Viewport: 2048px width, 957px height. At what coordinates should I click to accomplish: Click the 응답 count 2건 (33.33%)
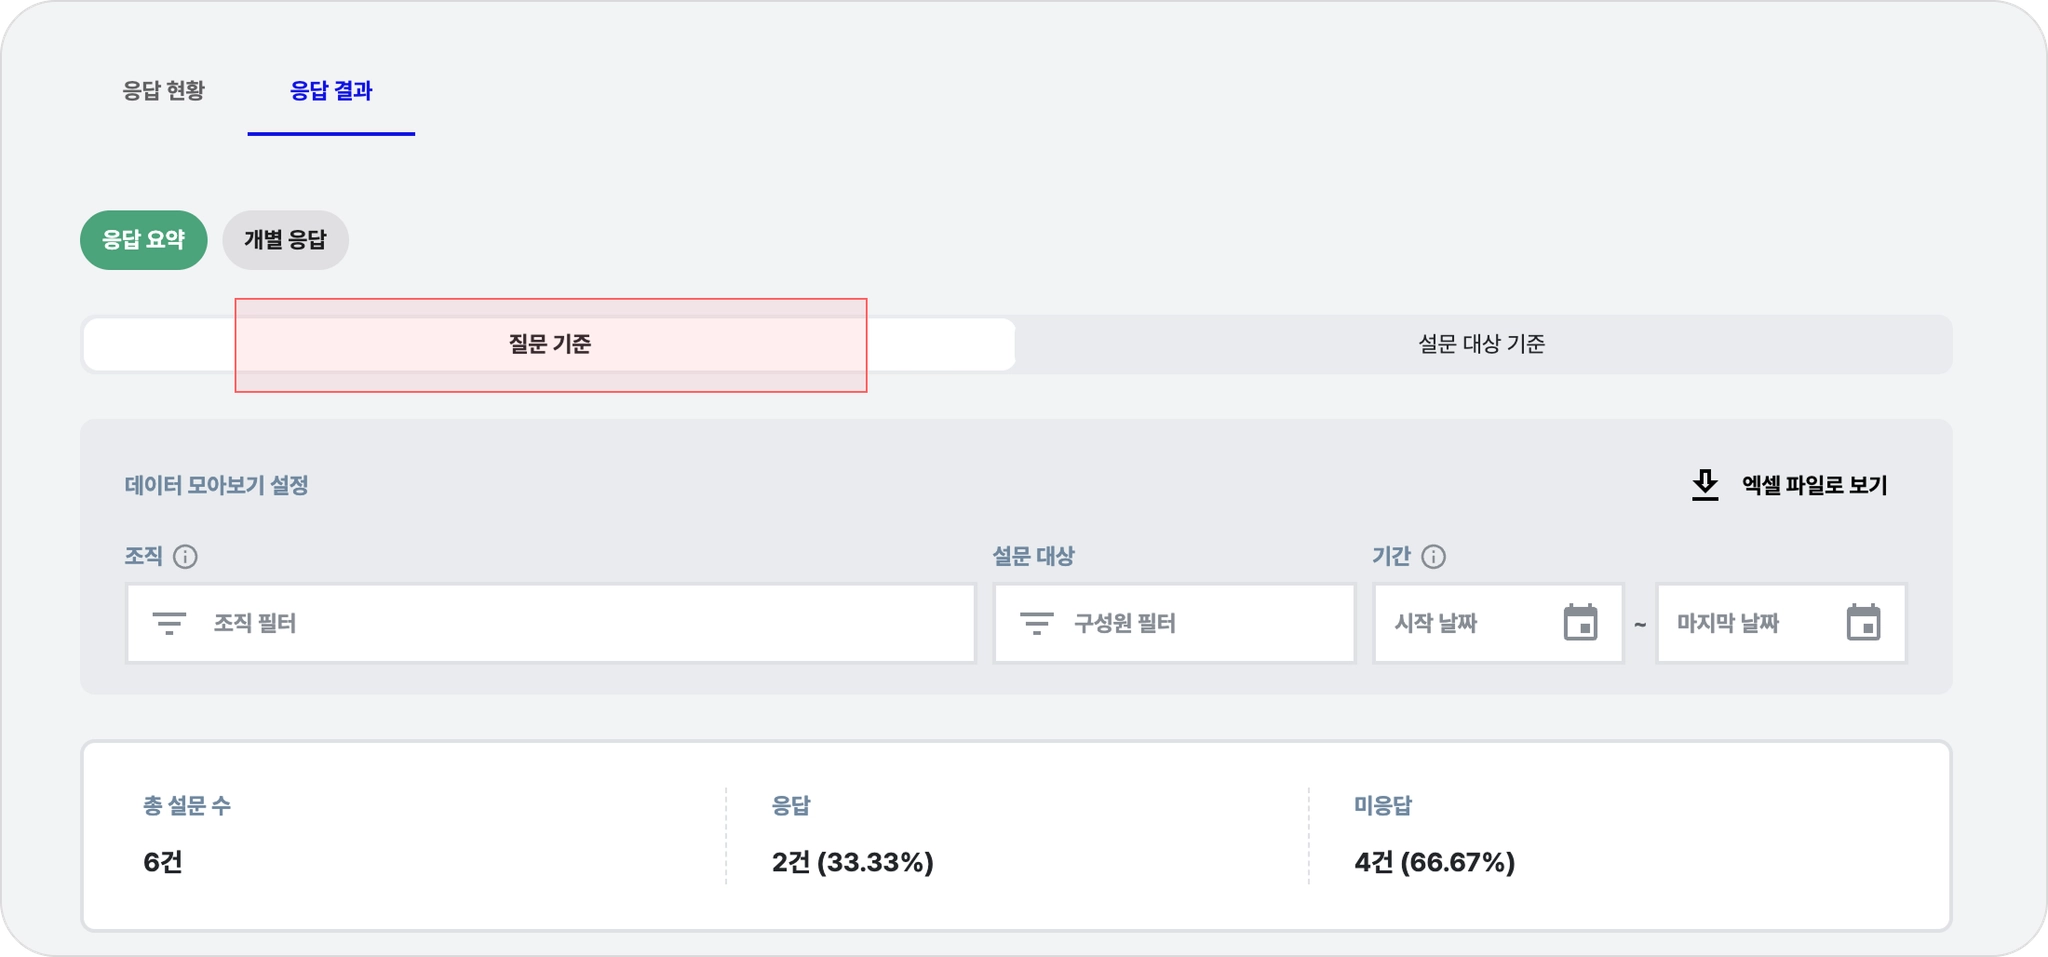point(852,862)
